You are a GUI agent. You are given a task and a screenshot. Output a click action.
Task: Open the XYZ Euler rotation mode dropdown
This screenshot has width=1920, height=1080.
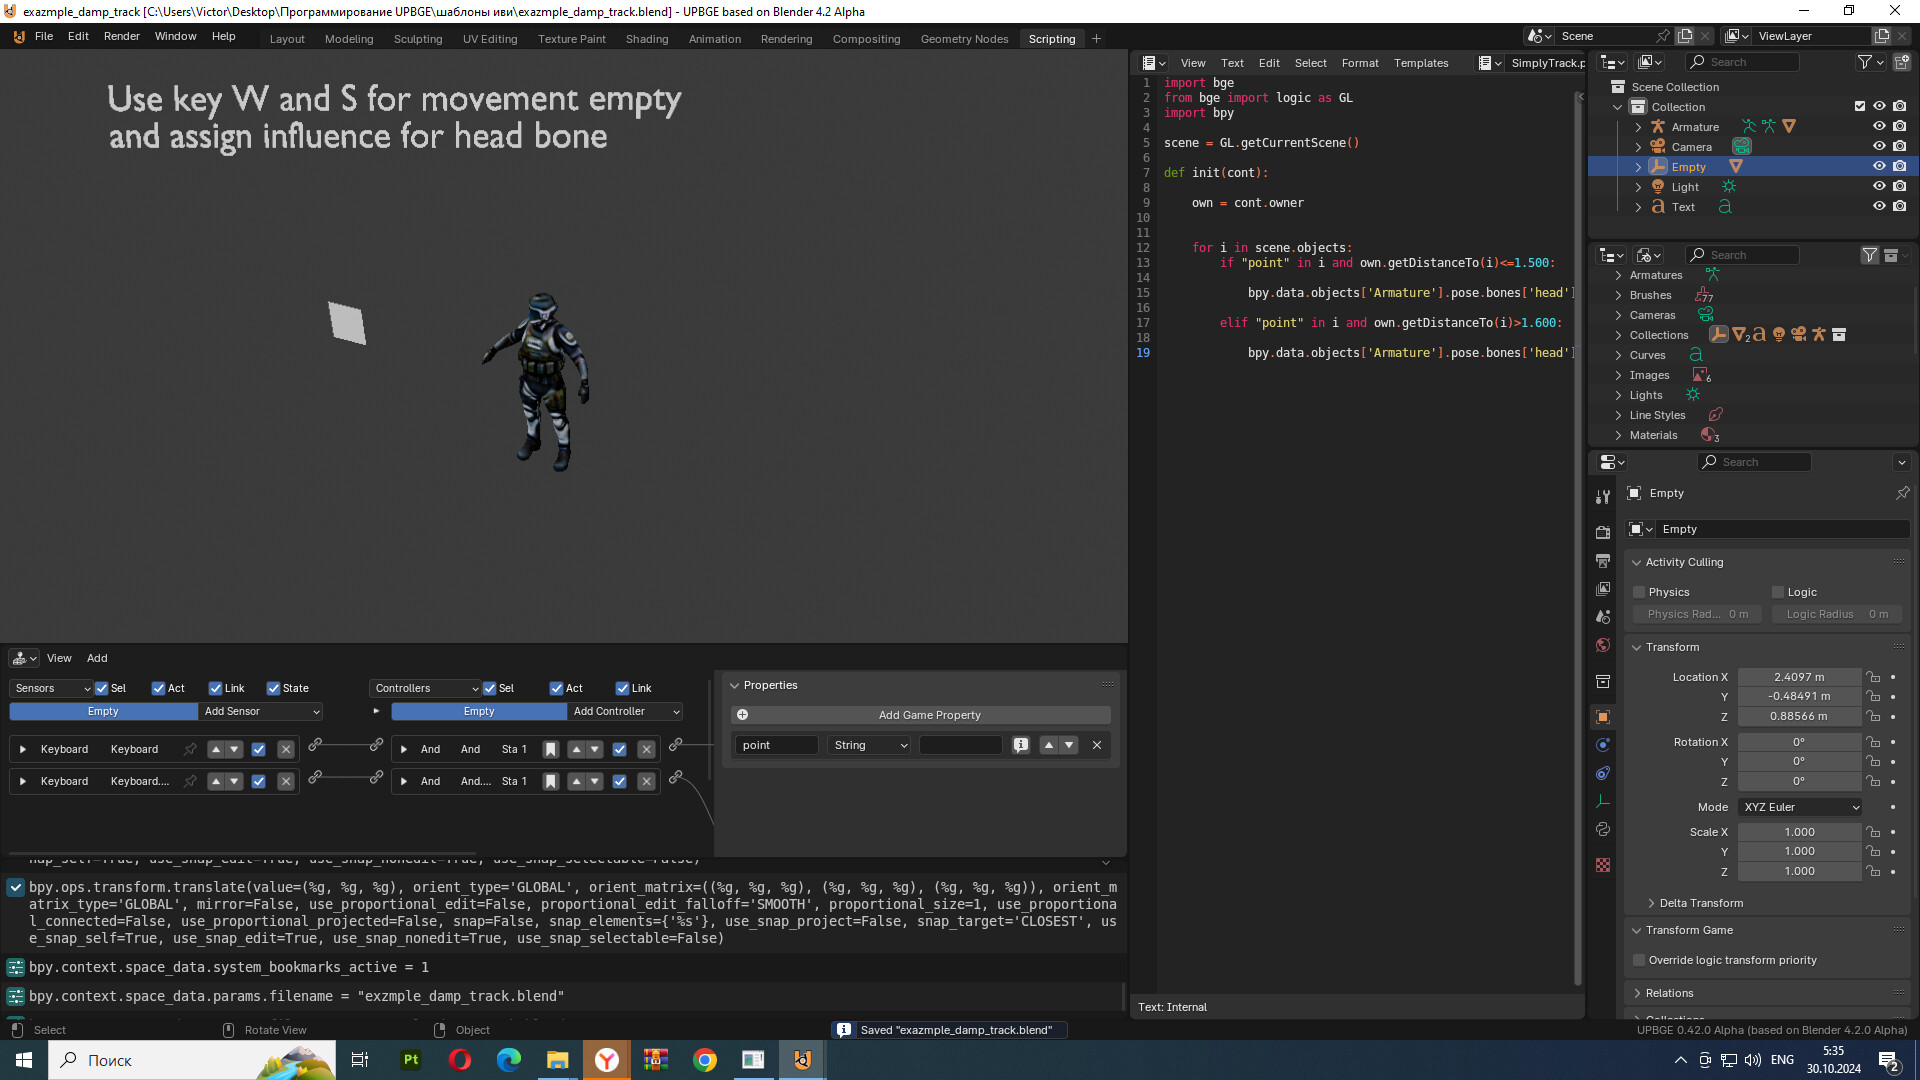coord(1800,807)
